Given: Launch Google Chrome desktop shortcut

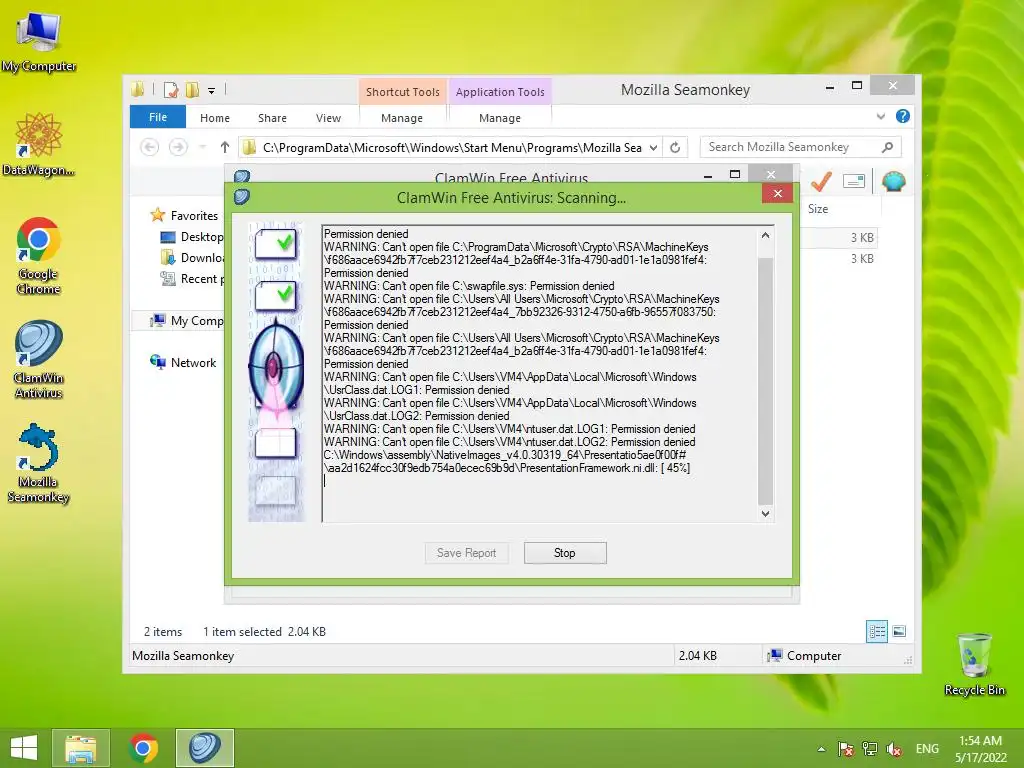Looking at the screenshot, I should [39, 255].
